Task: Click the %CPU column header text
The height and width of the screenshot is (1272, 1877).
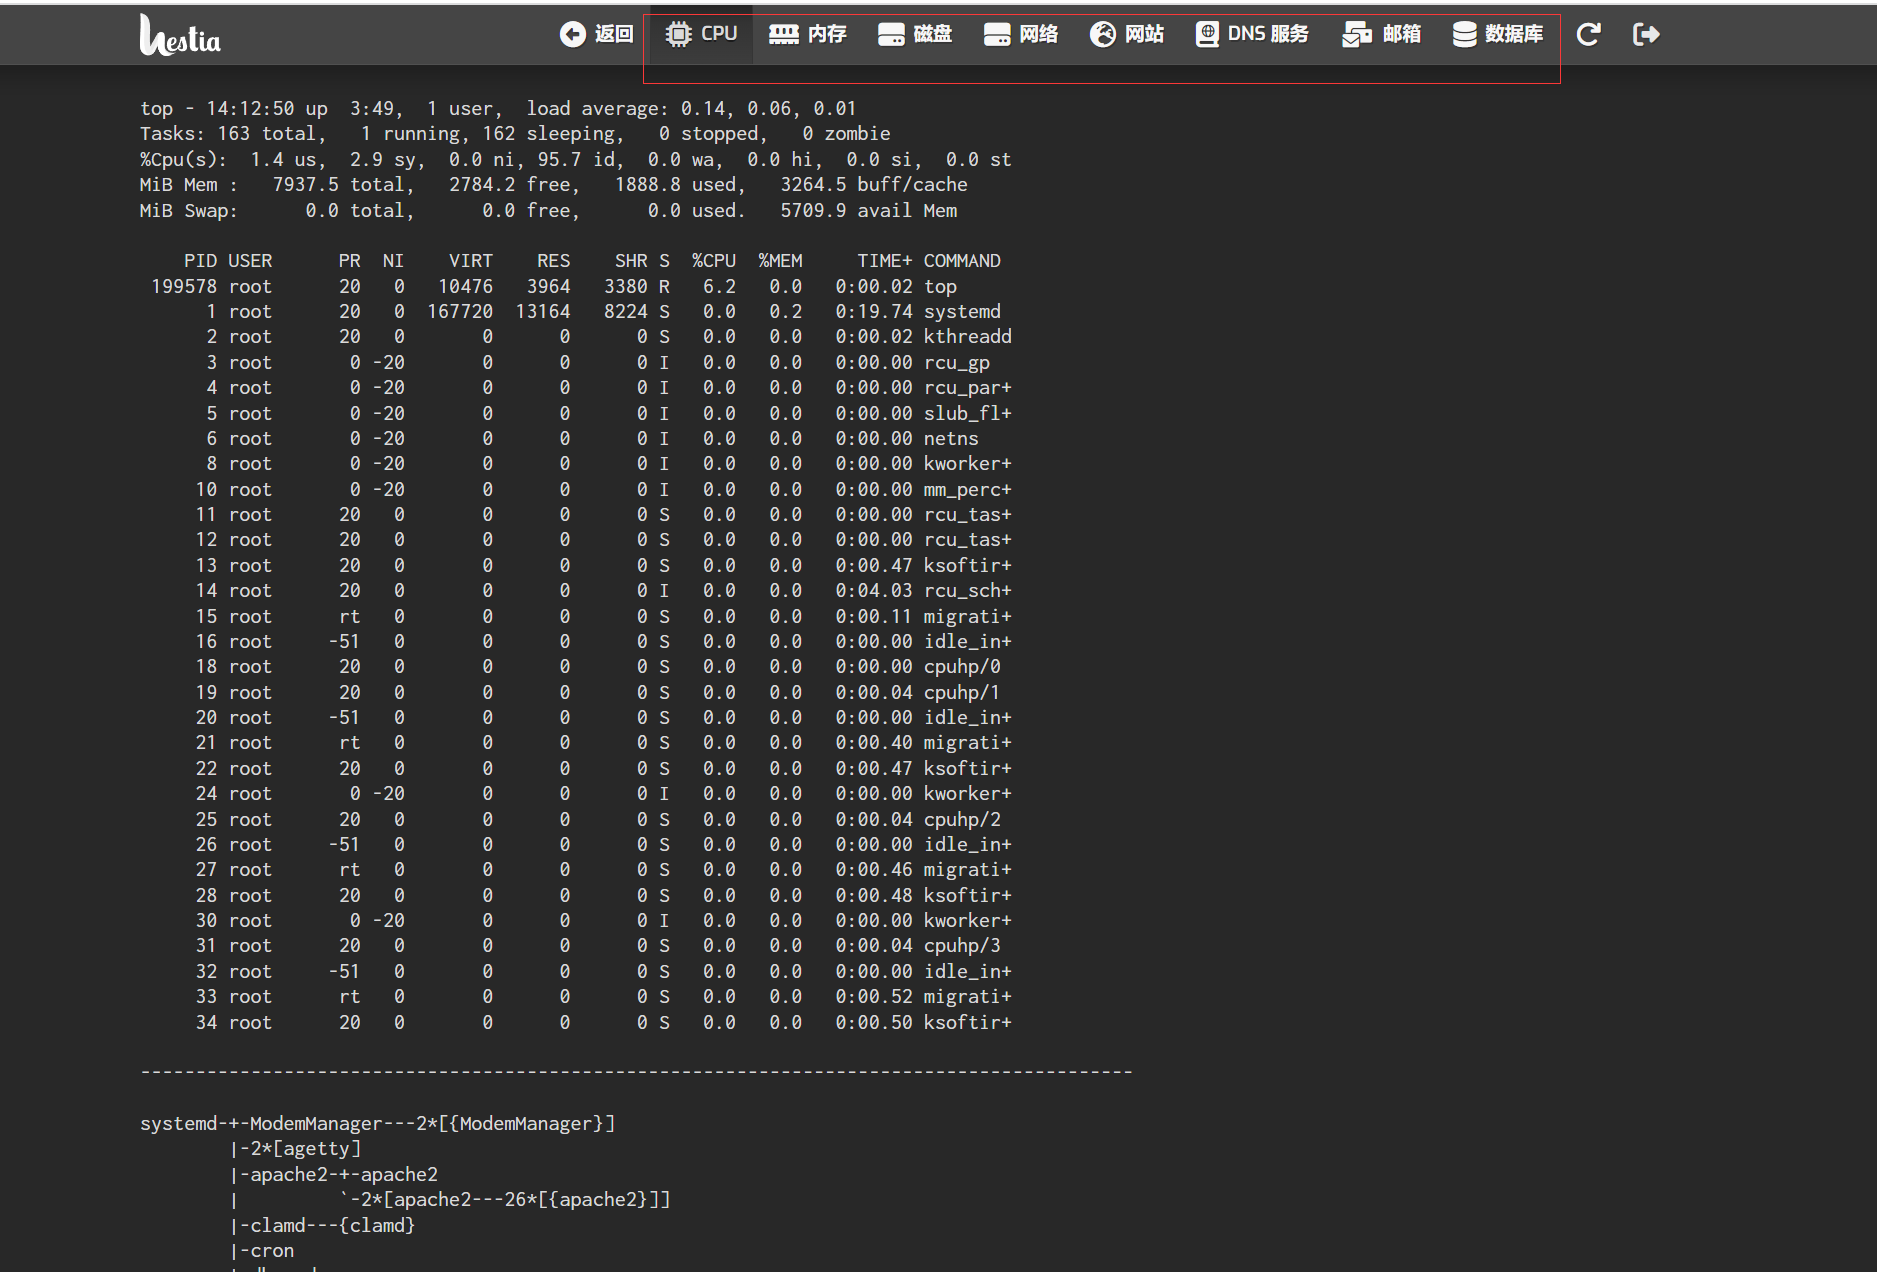Action: [x=713, y=261]
